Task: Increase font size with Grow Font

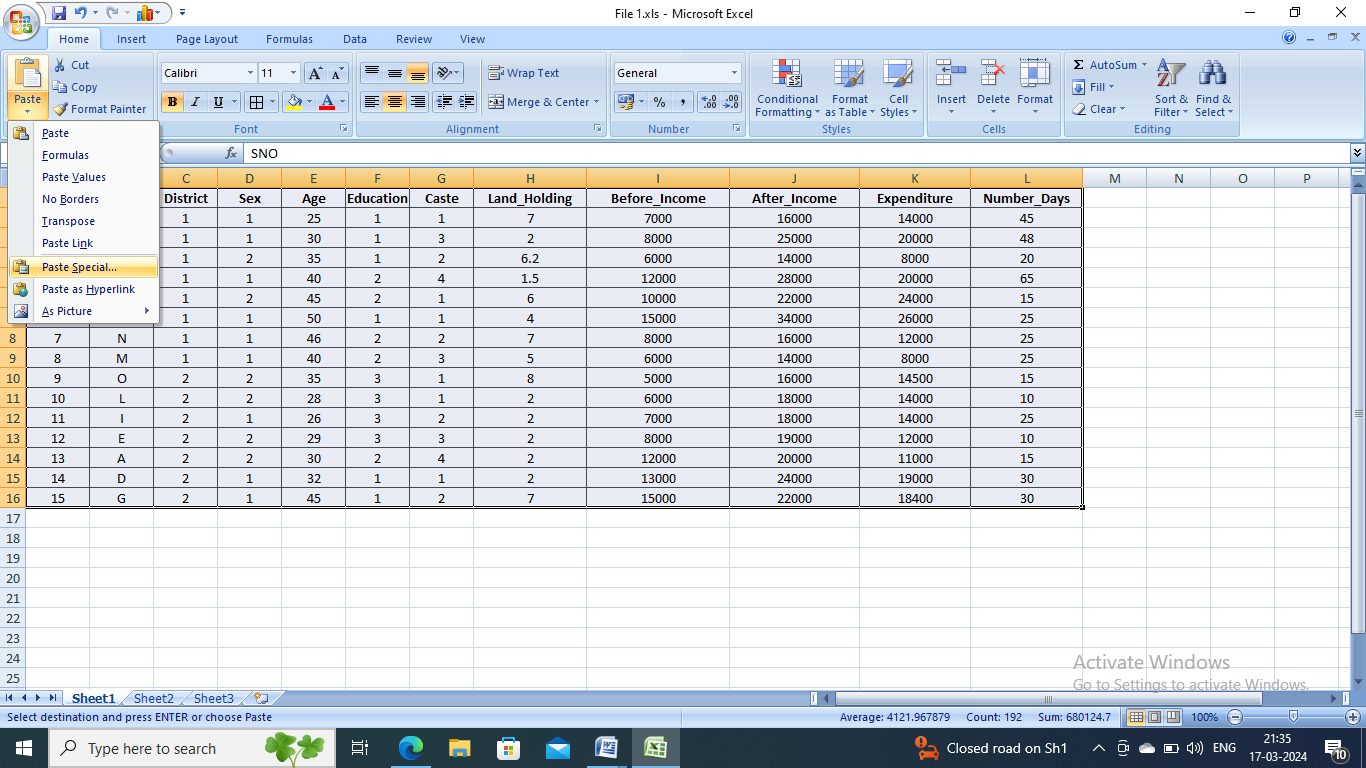Action: [x=316, y=73]
